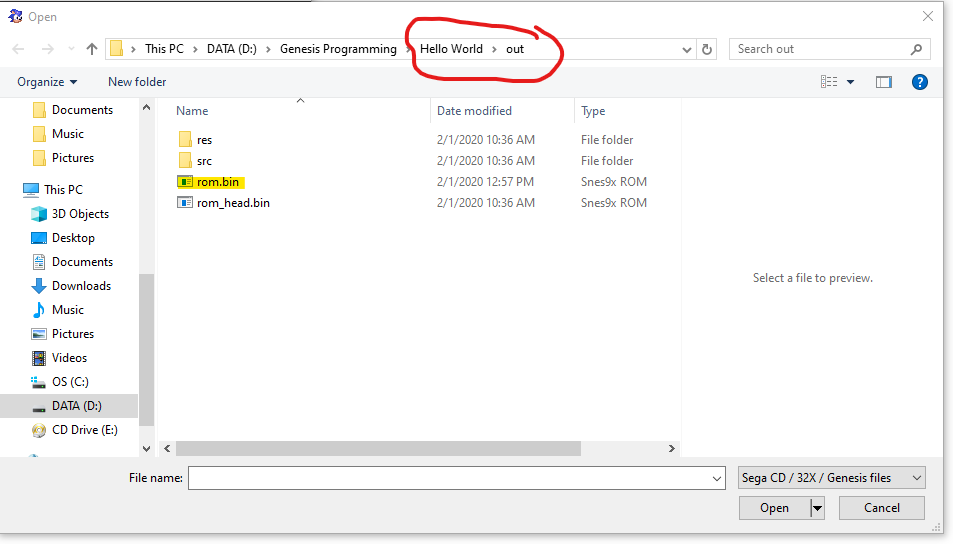Click the Open button split arrow

[x=817, y=508]
